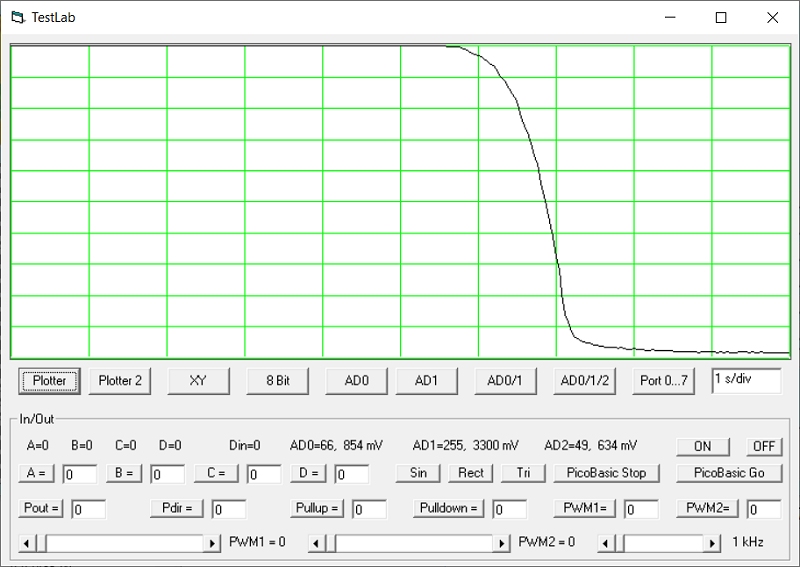Click the PWM1 slider left arrow
The image size is (800, 567).
pos(27,543)
